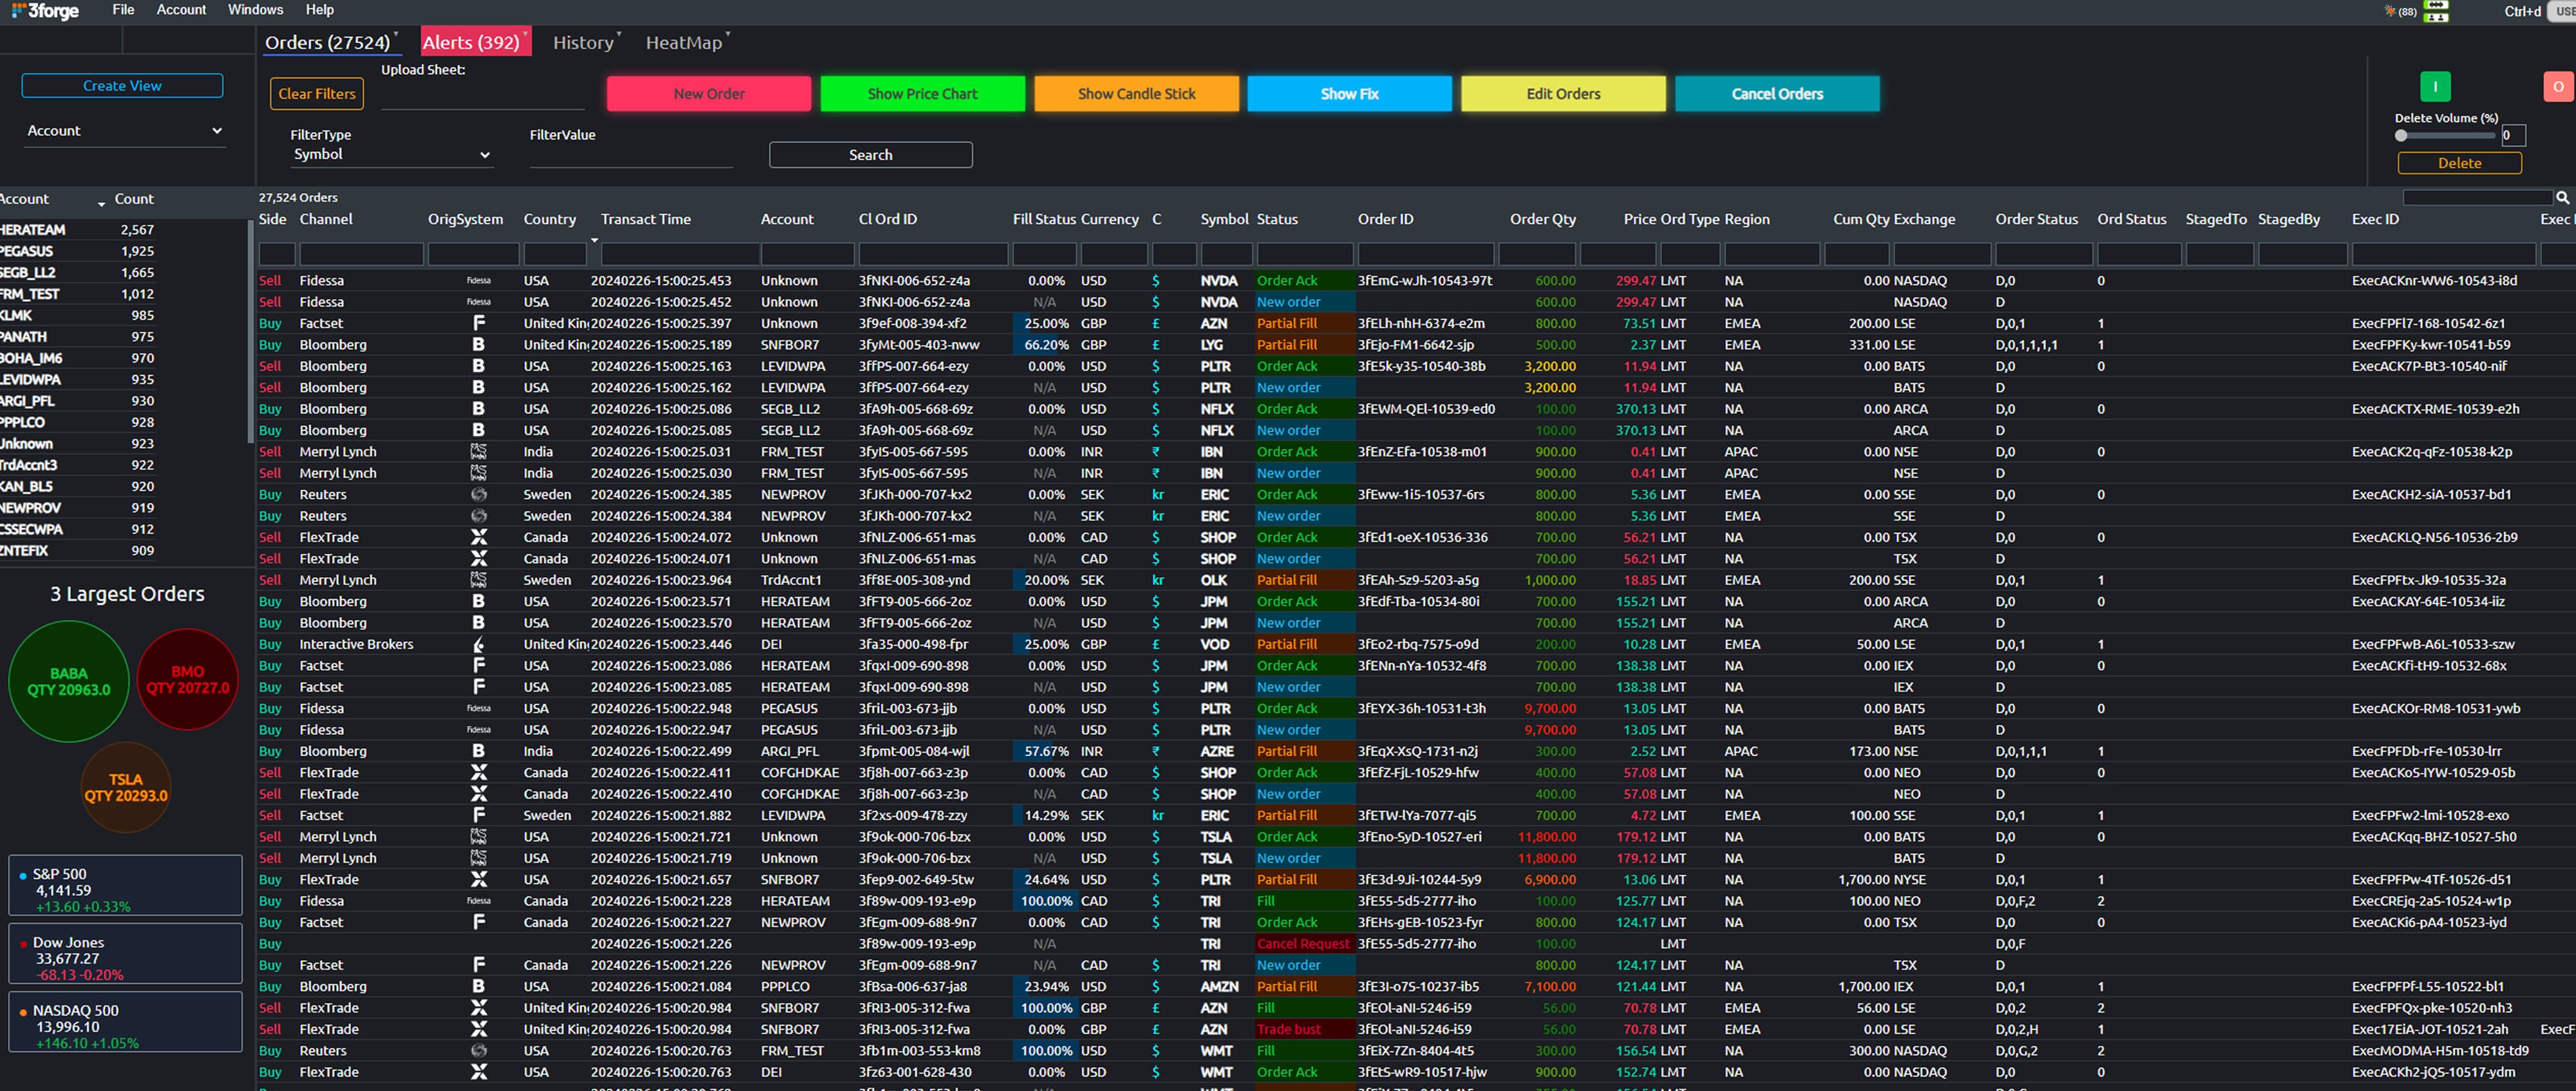Click FlexTrade icon in the 15:00:24.072 SHOP row
This screenshot has height=1091, width=2576.
pyautogui.click(x=479, y=538)
